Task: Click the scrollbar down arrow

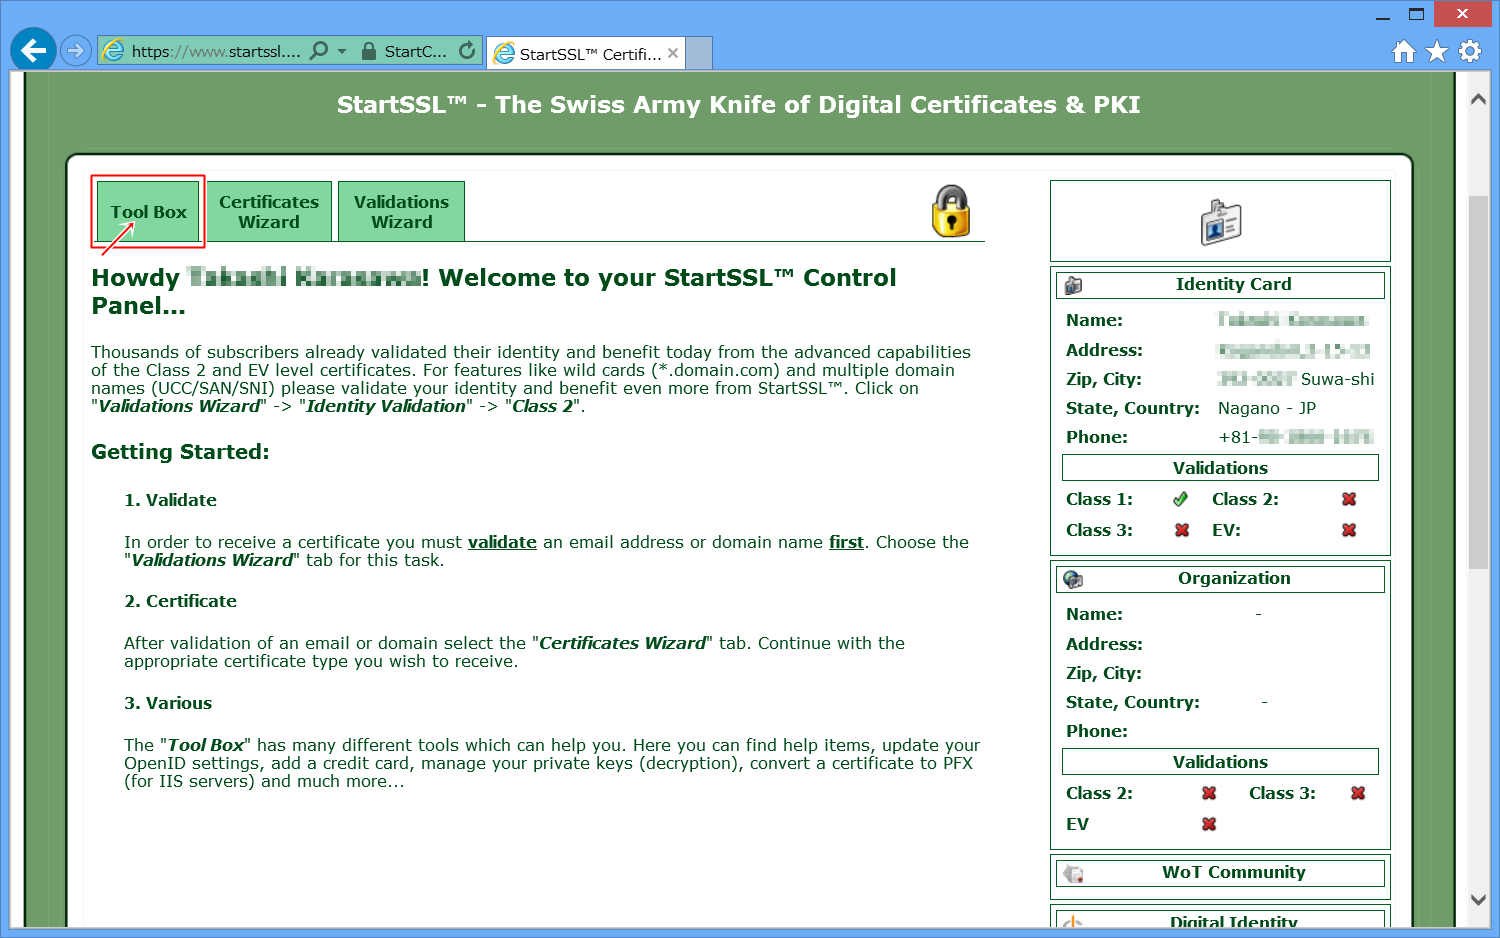Action: (1478, 899)
